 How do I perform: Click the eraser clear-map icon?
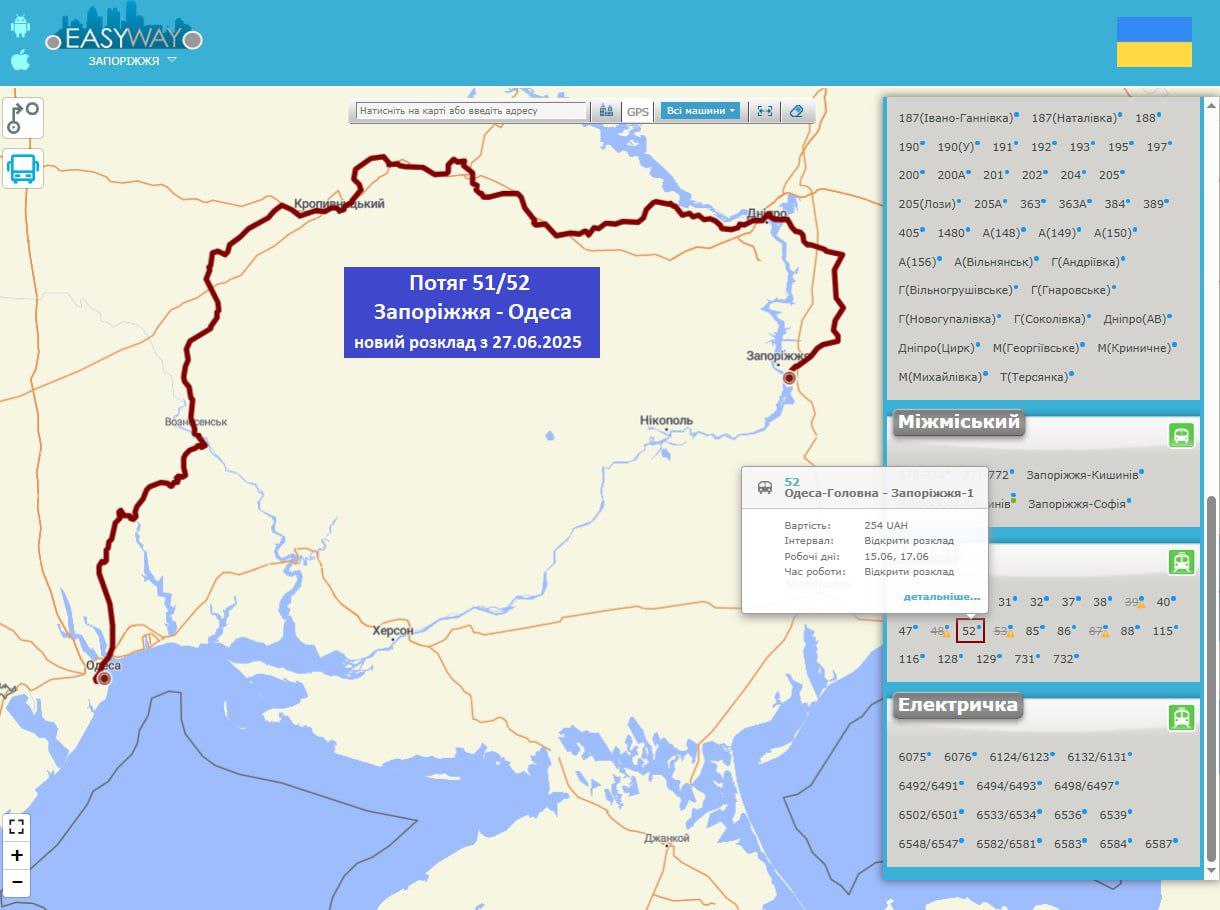point(796,111)
